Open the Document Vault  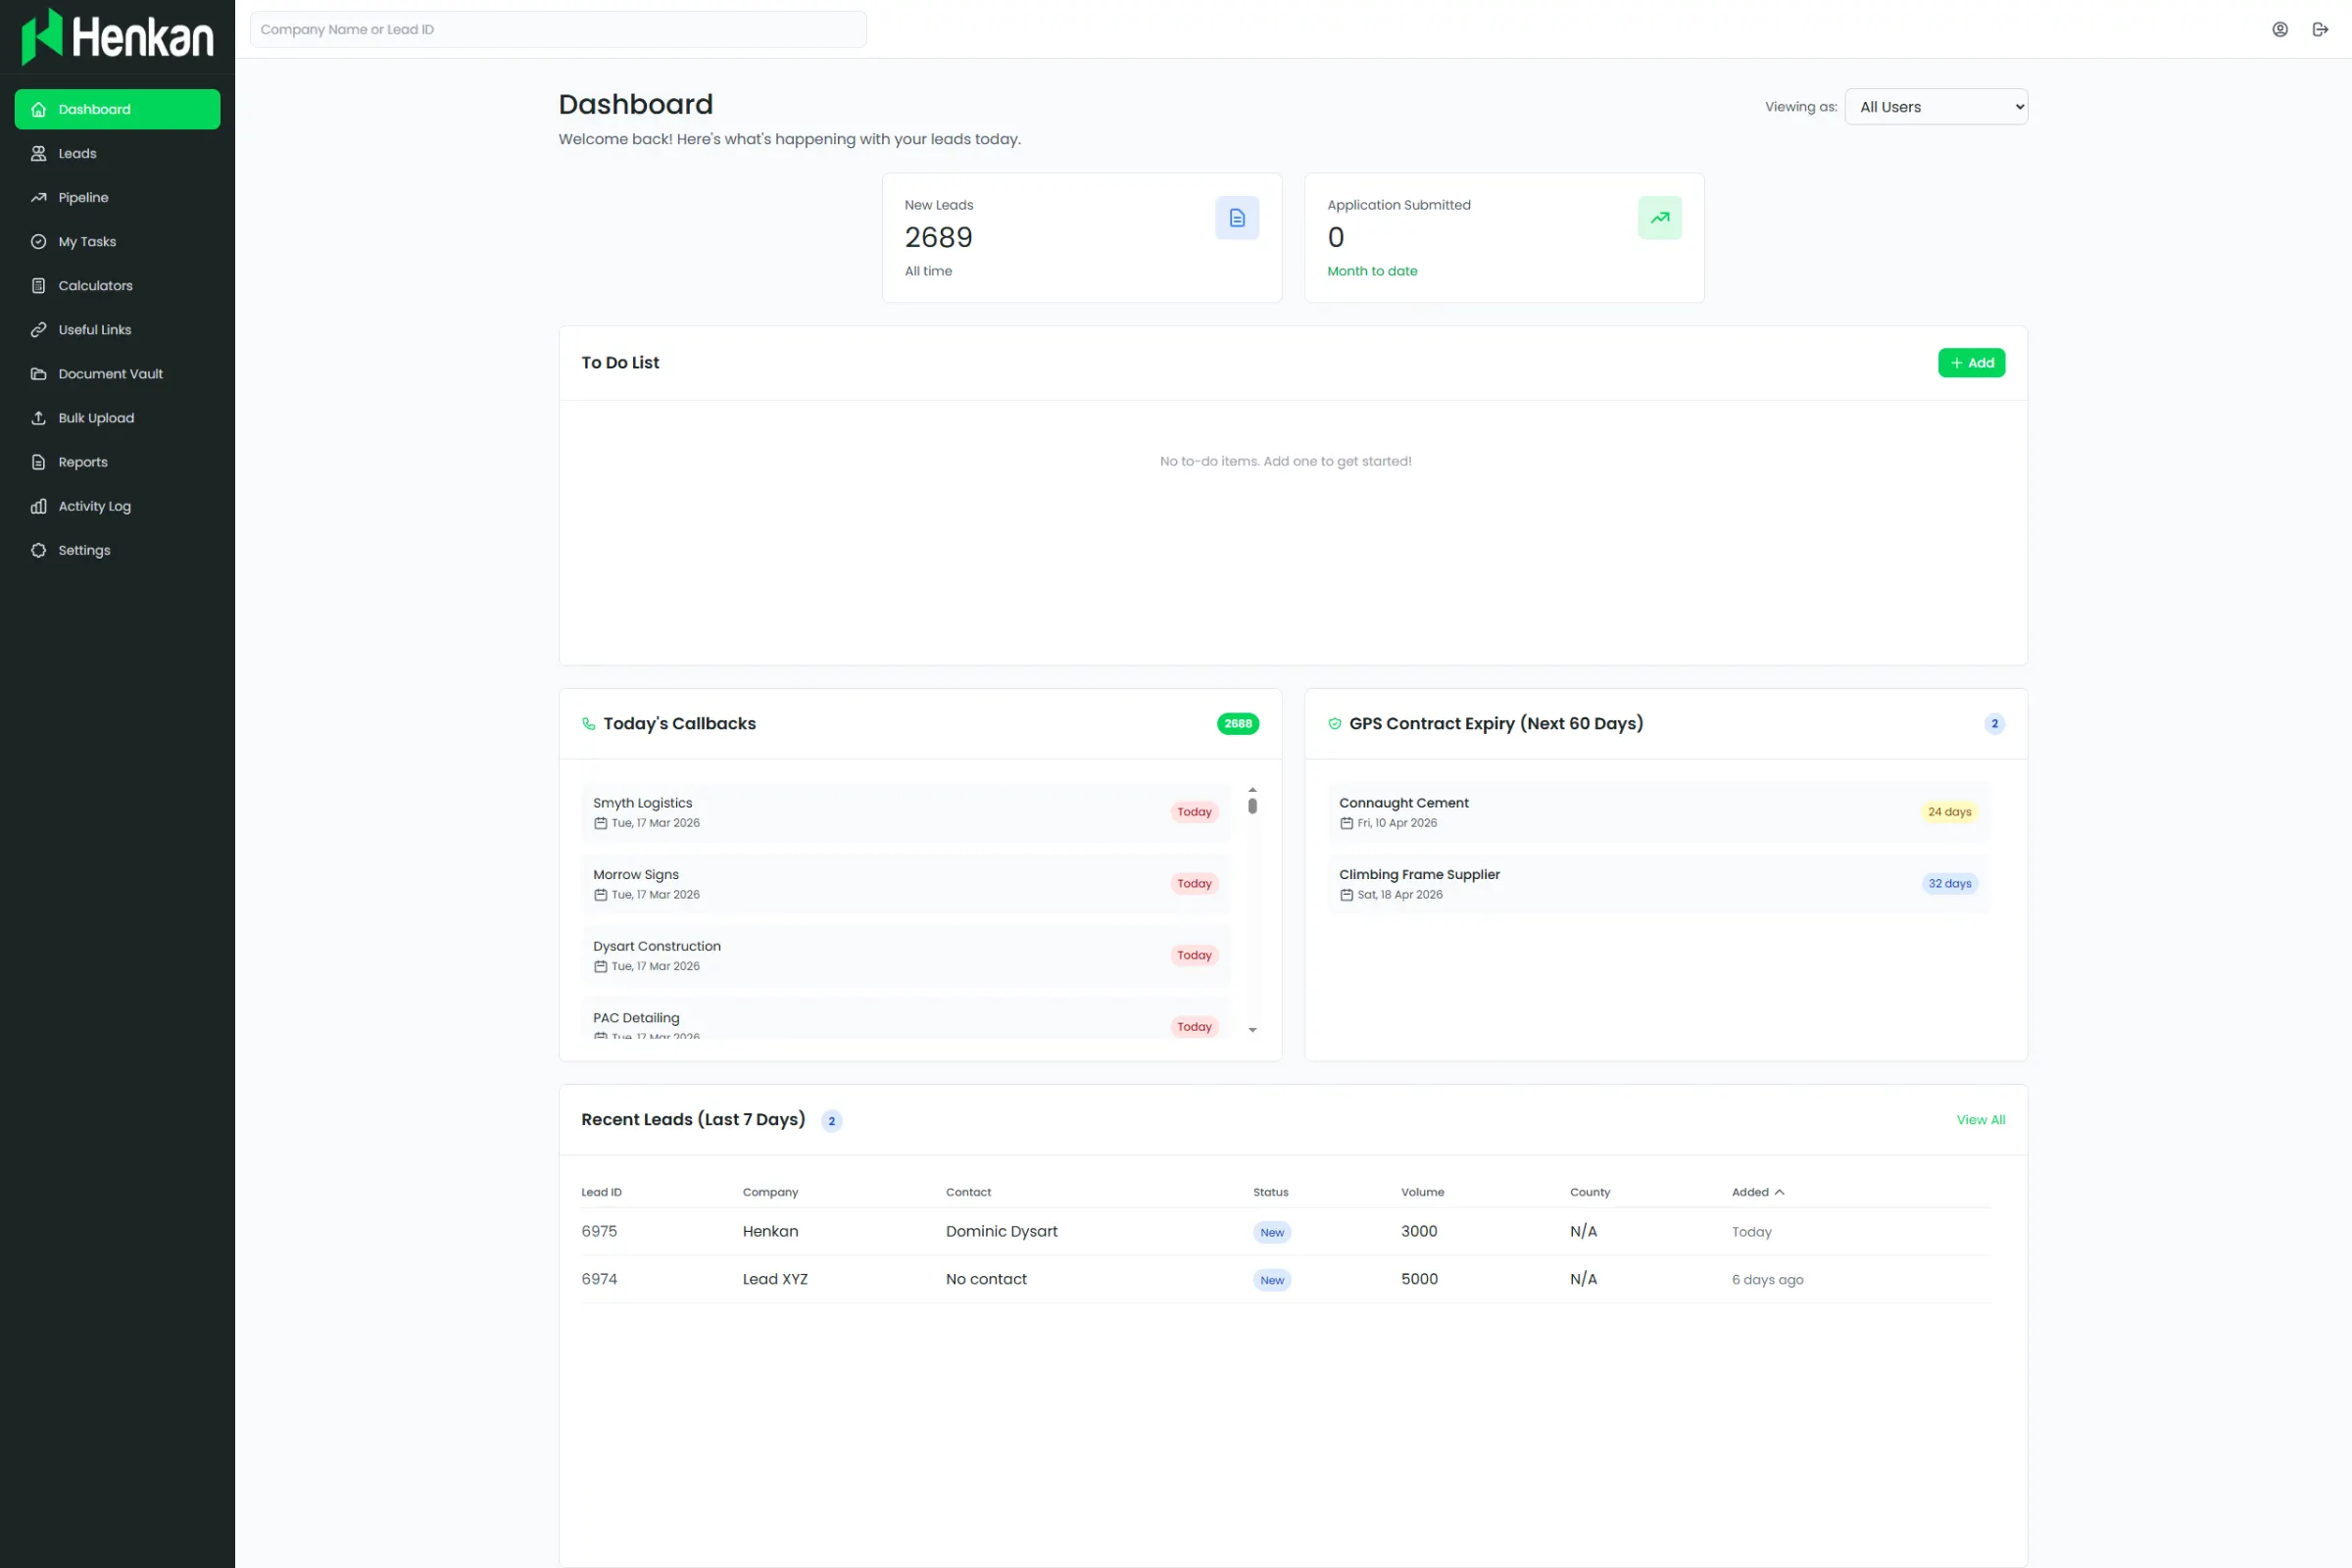110,373
